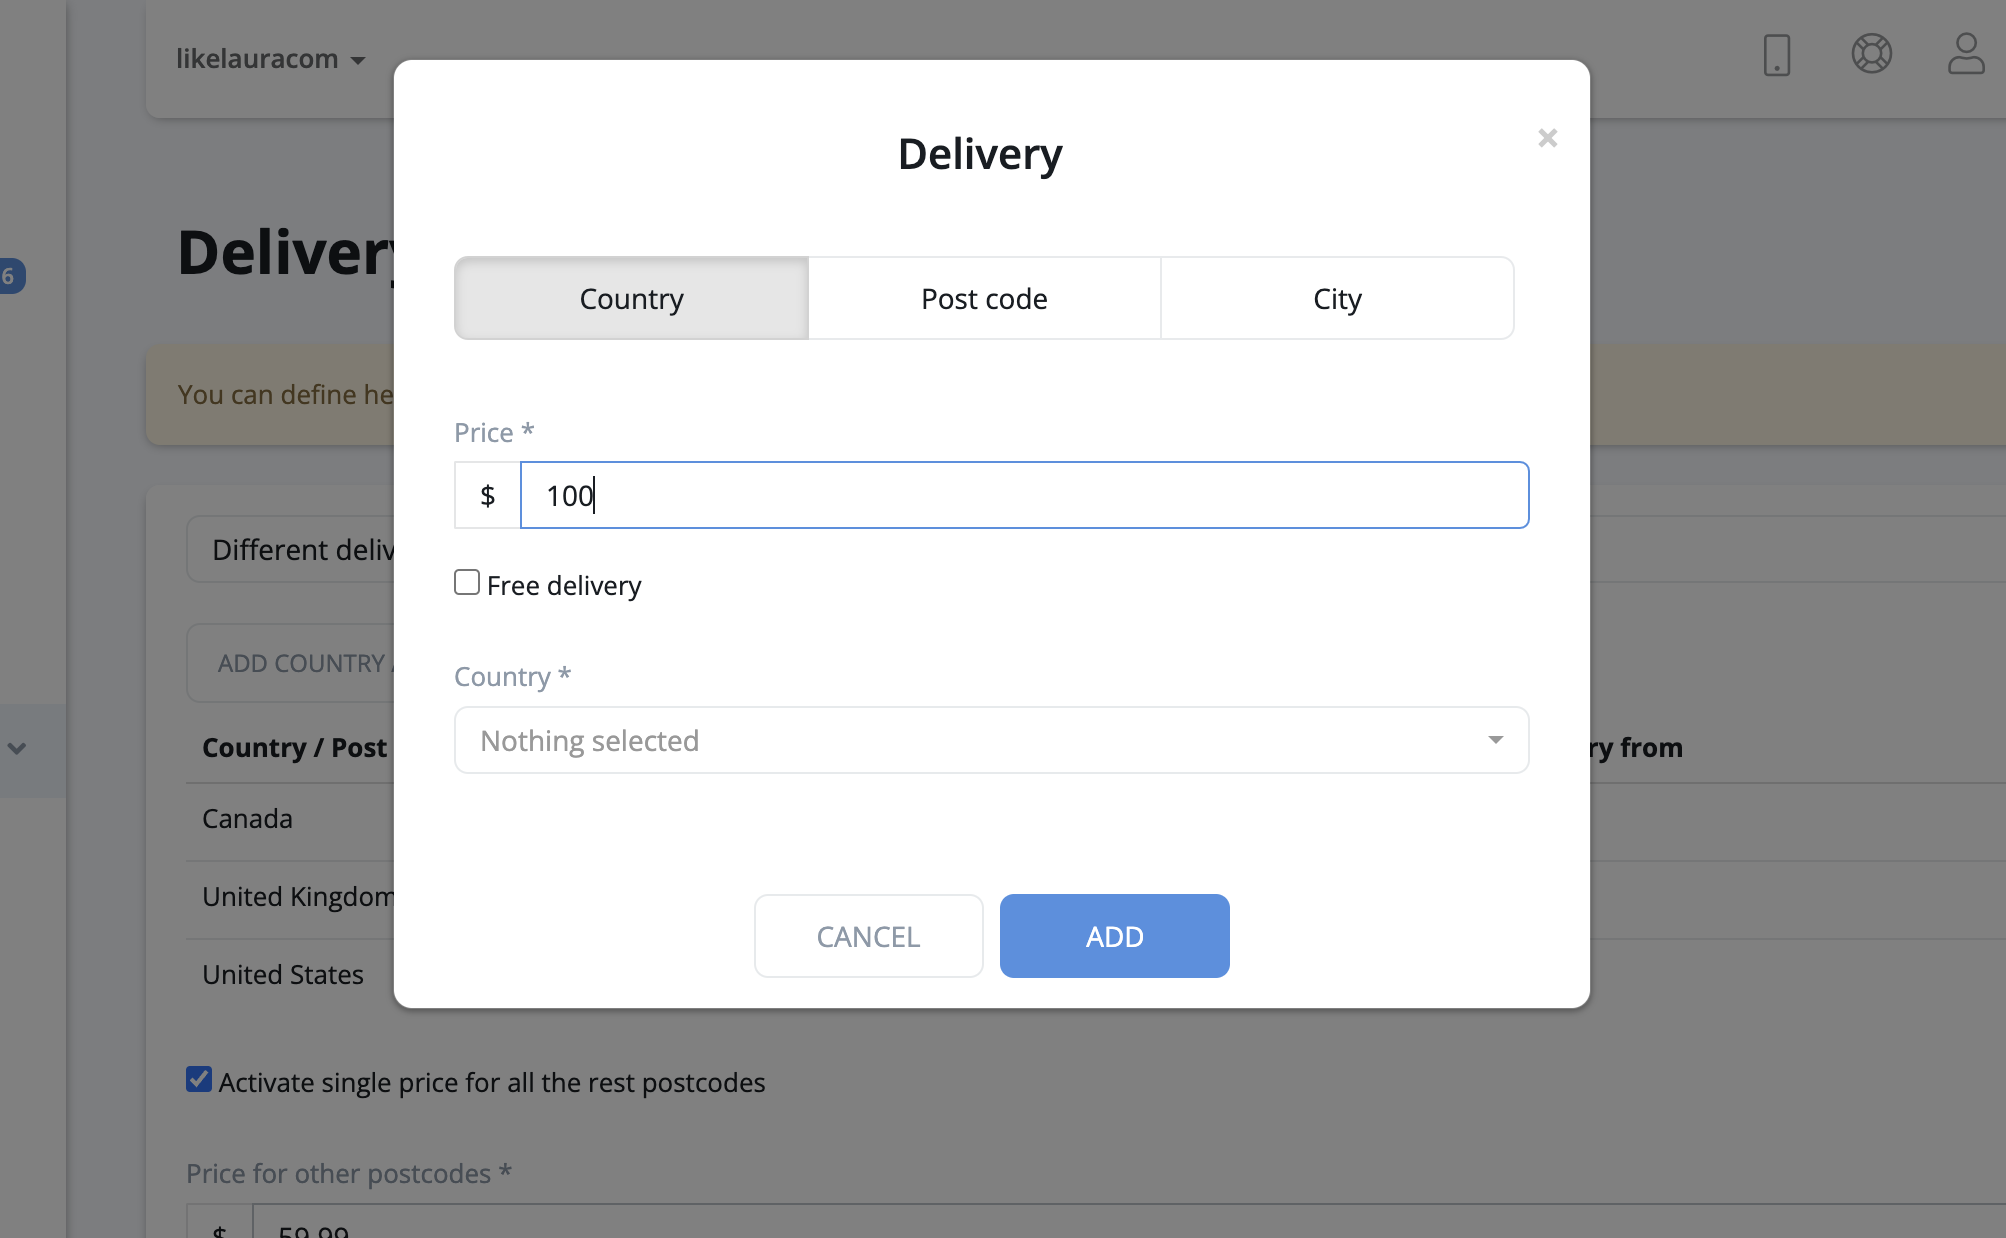
Task: Open the mobile preview icon
Action: tap(1776, 55)
